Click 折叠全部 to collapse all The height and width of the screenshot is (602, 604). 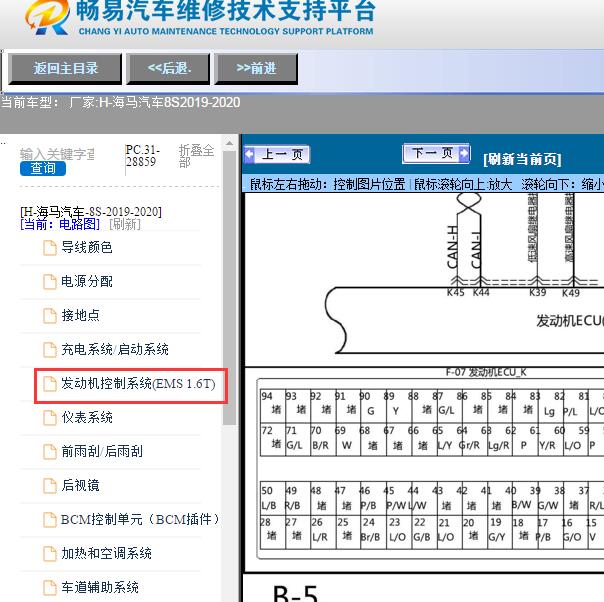[x=196, y=156]
